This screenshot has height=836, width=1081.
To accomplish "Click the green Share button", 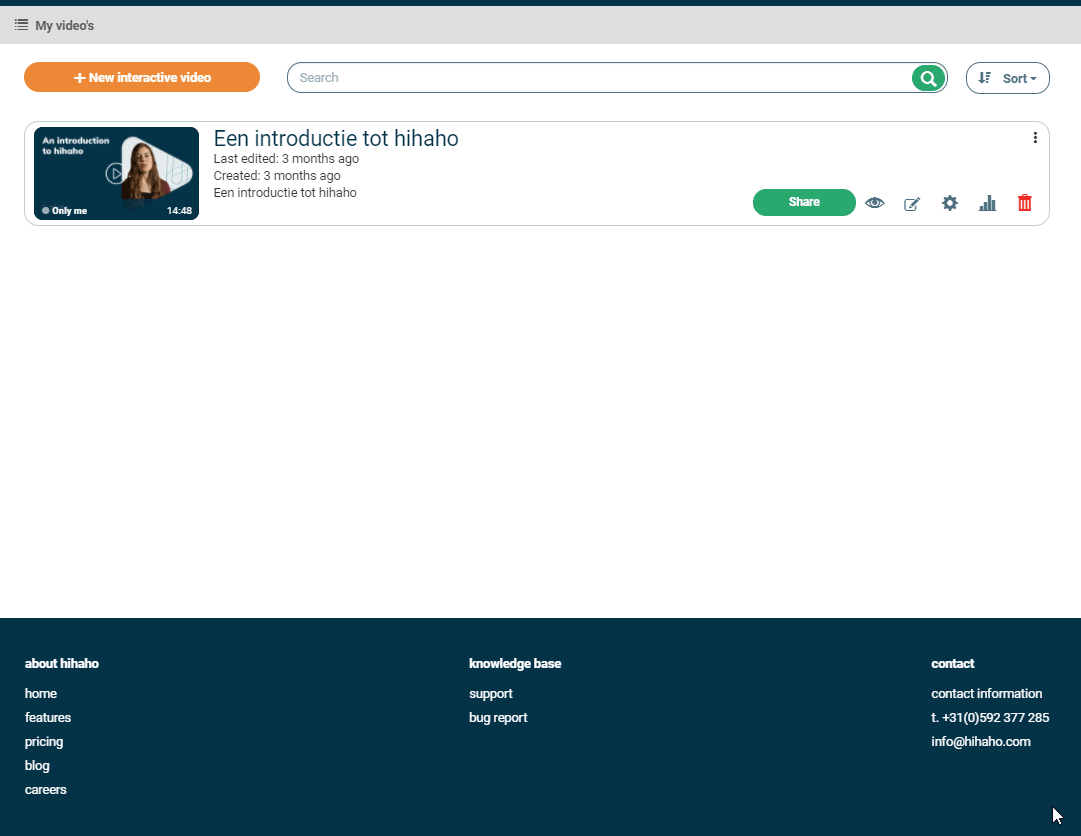I will (804, 202).
